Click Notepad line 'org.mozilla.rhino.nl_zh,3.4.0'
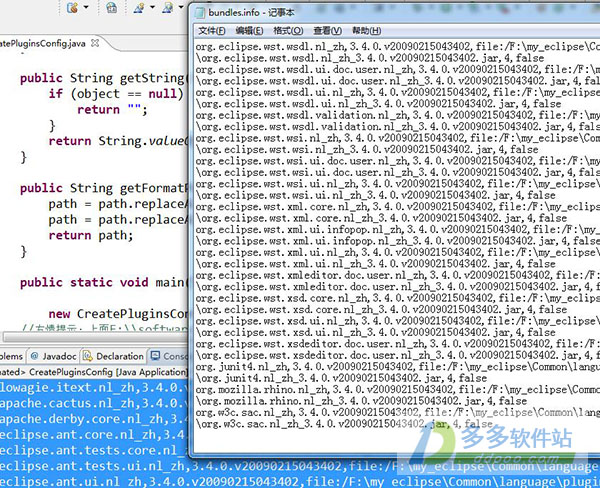600x488 pixels. click(398, 390)
